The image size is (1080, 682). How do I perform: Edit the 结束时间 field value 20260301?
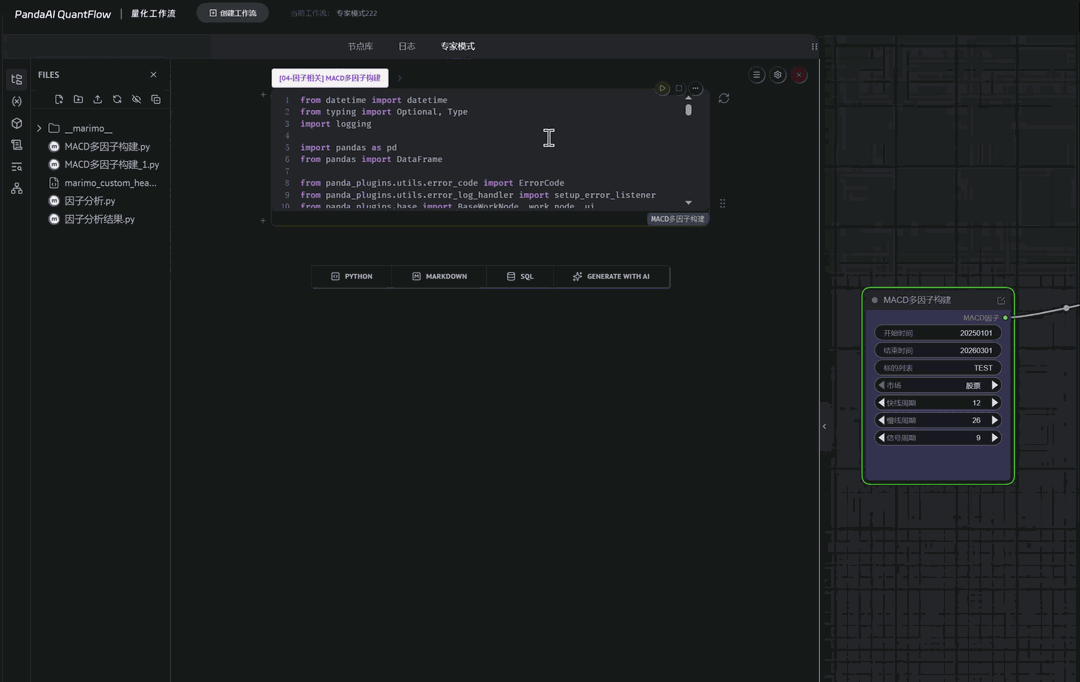pos(937,350)
